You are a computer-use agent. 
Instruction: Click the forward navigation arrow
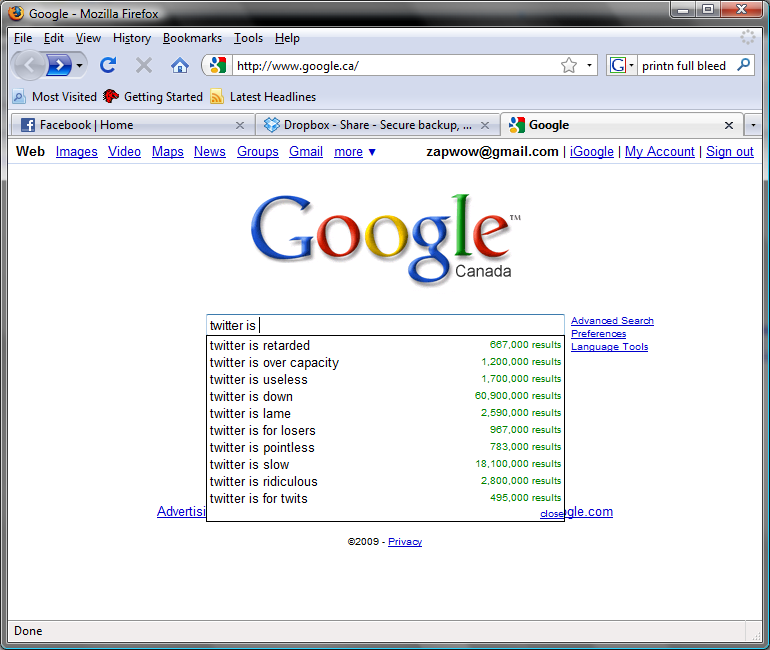tap(60, 65)
